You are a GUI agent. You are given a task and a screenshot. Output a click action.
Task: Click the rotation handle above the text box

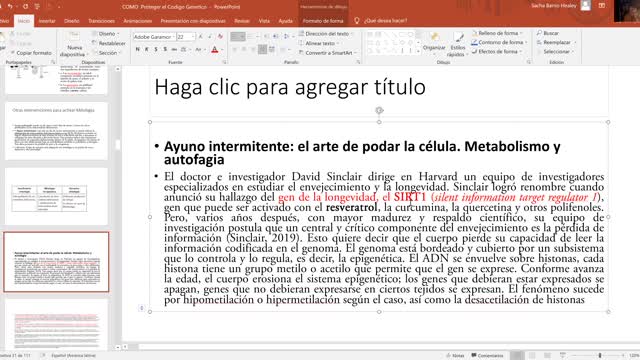379,110
